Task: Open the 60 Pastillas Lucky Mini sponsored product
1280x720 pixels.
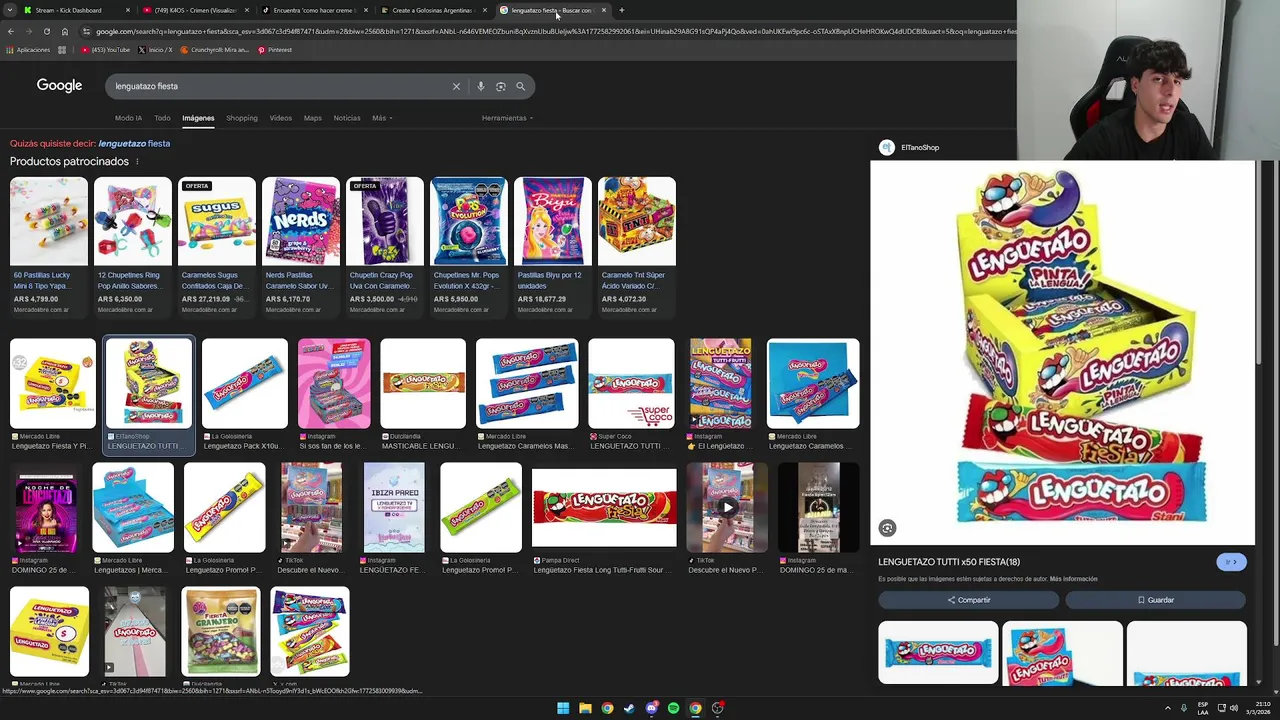Action: [48, 246]
